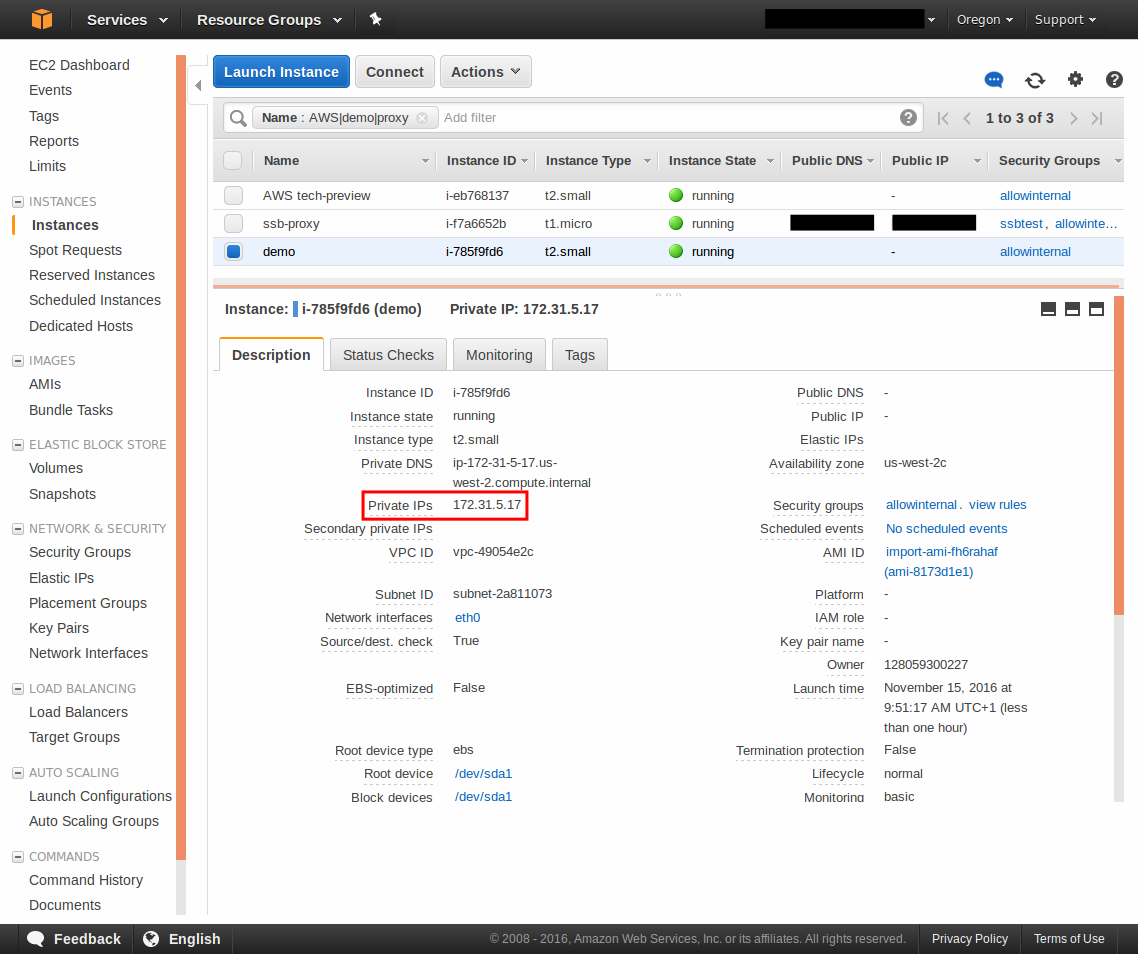The image size is (1138, 954).
Task: Maximize the details pane using layout icon
Action: click(1096, 309)
